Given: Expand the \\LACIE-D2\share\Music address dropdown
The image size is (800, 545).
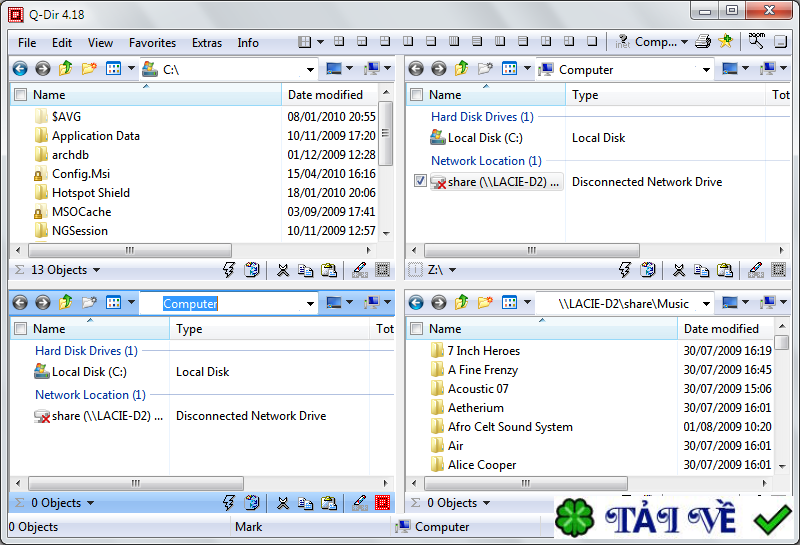Looking at the screenshot, I should [706, 304].
